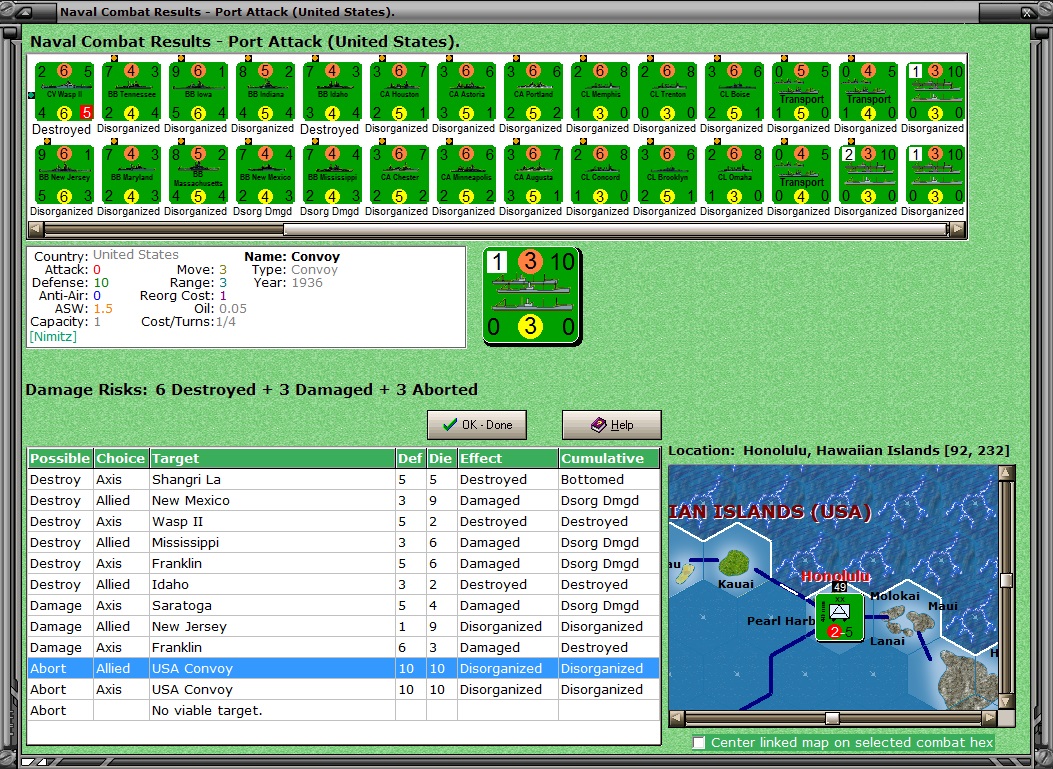Click the land unit counter on Honolulu hex
Viewport: 1053px width, 769px height.
point(839,617)
